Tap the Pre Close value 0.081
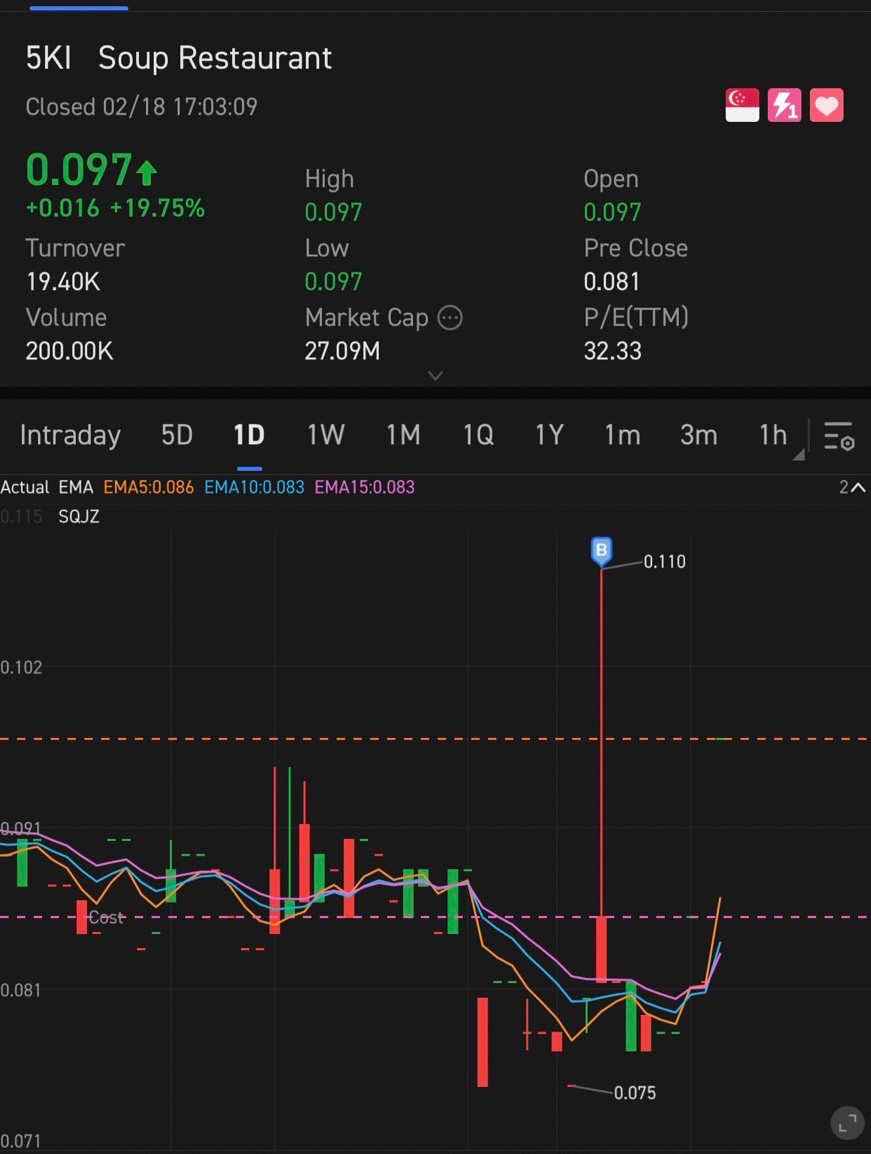Viewport: 871px width, 1154px height. pyautogui.click(x=612, y=282)
